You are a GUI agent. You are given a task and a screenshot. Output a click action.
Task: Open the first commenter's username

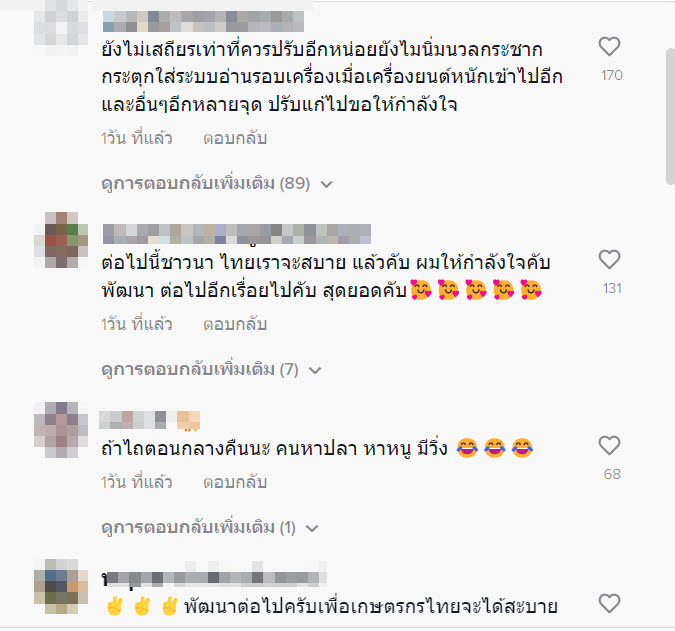[203, 22]
